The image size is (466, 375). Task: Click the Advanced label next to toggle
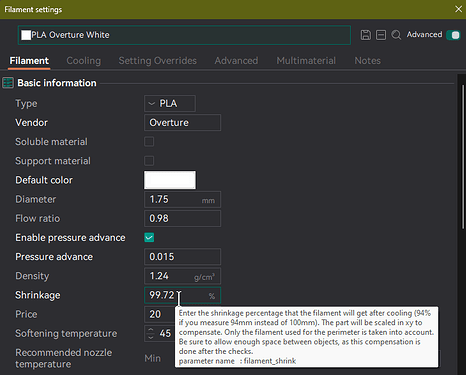pos(424,35)
